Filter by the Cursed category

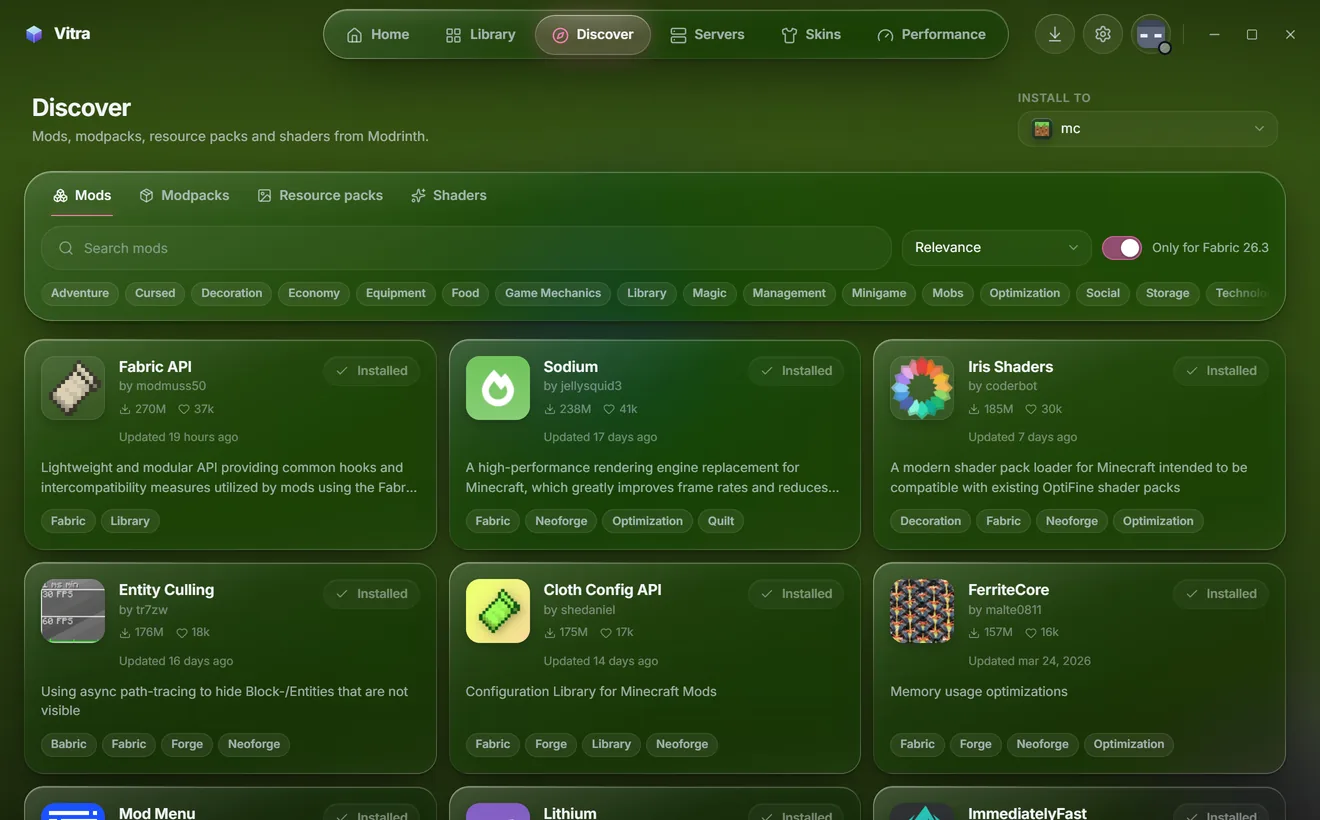point(155,293)
